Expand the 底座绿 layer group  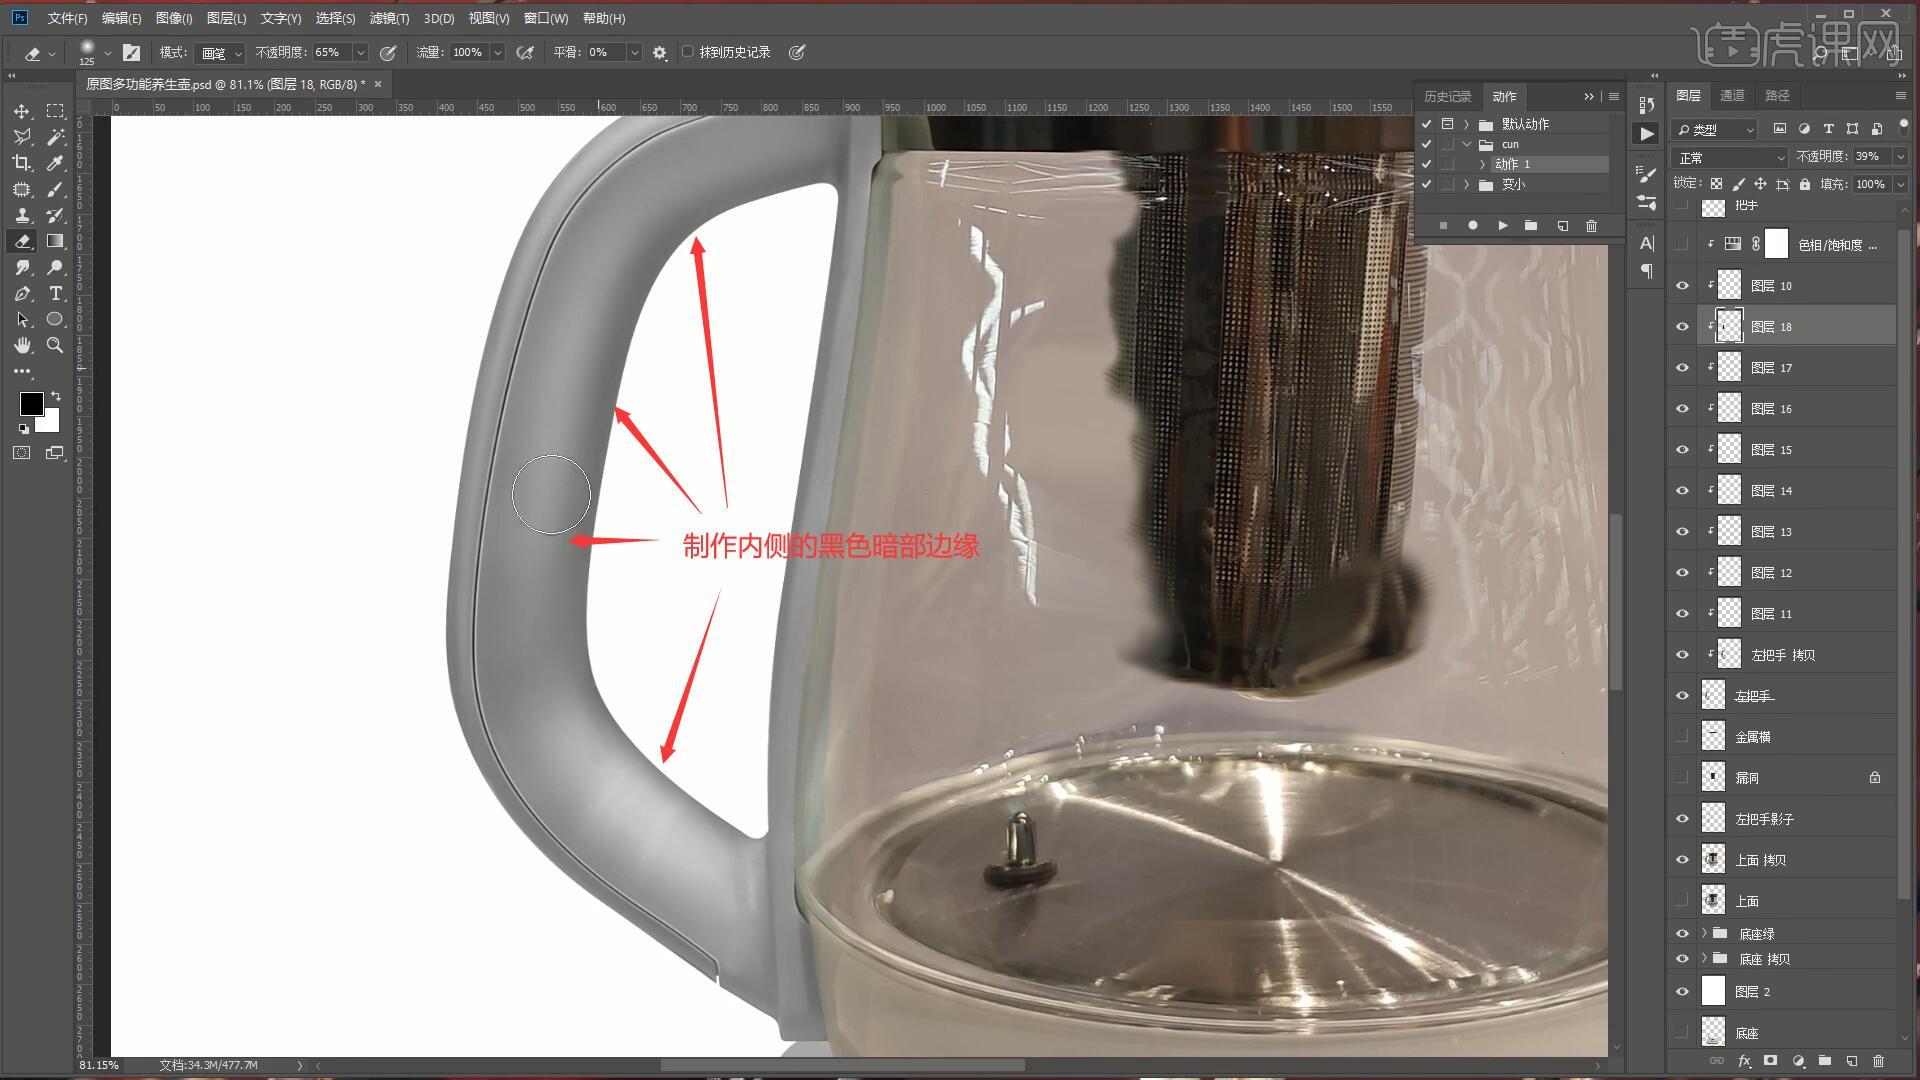pos(1704,933)
